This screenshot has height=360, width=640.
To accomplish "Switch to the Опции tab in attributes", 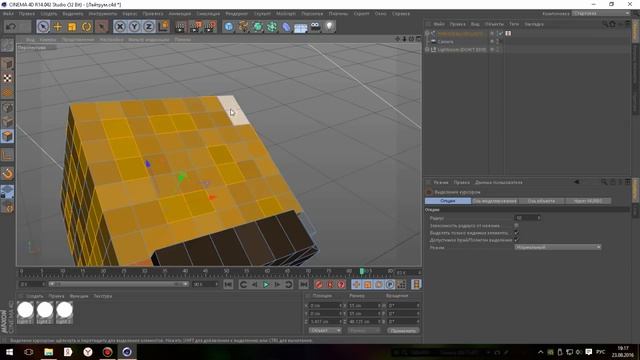I will pyautogui.click(x=448, y=201).
